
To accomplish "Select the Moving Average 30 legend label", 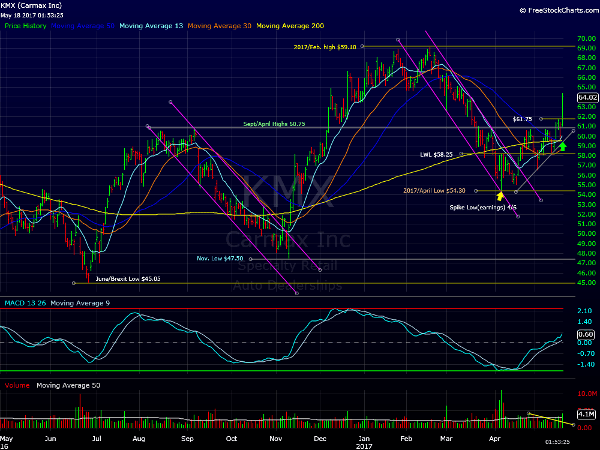I will click(219, 26).
